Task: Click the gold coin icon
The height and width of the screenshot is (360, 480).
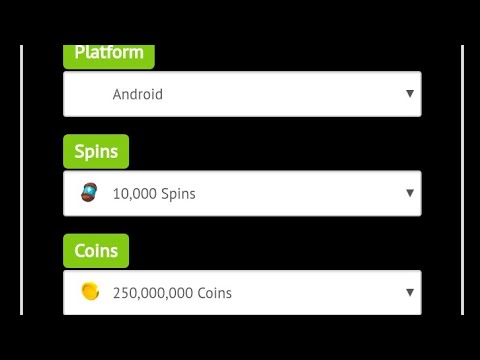Action: (x=90, y=291)
